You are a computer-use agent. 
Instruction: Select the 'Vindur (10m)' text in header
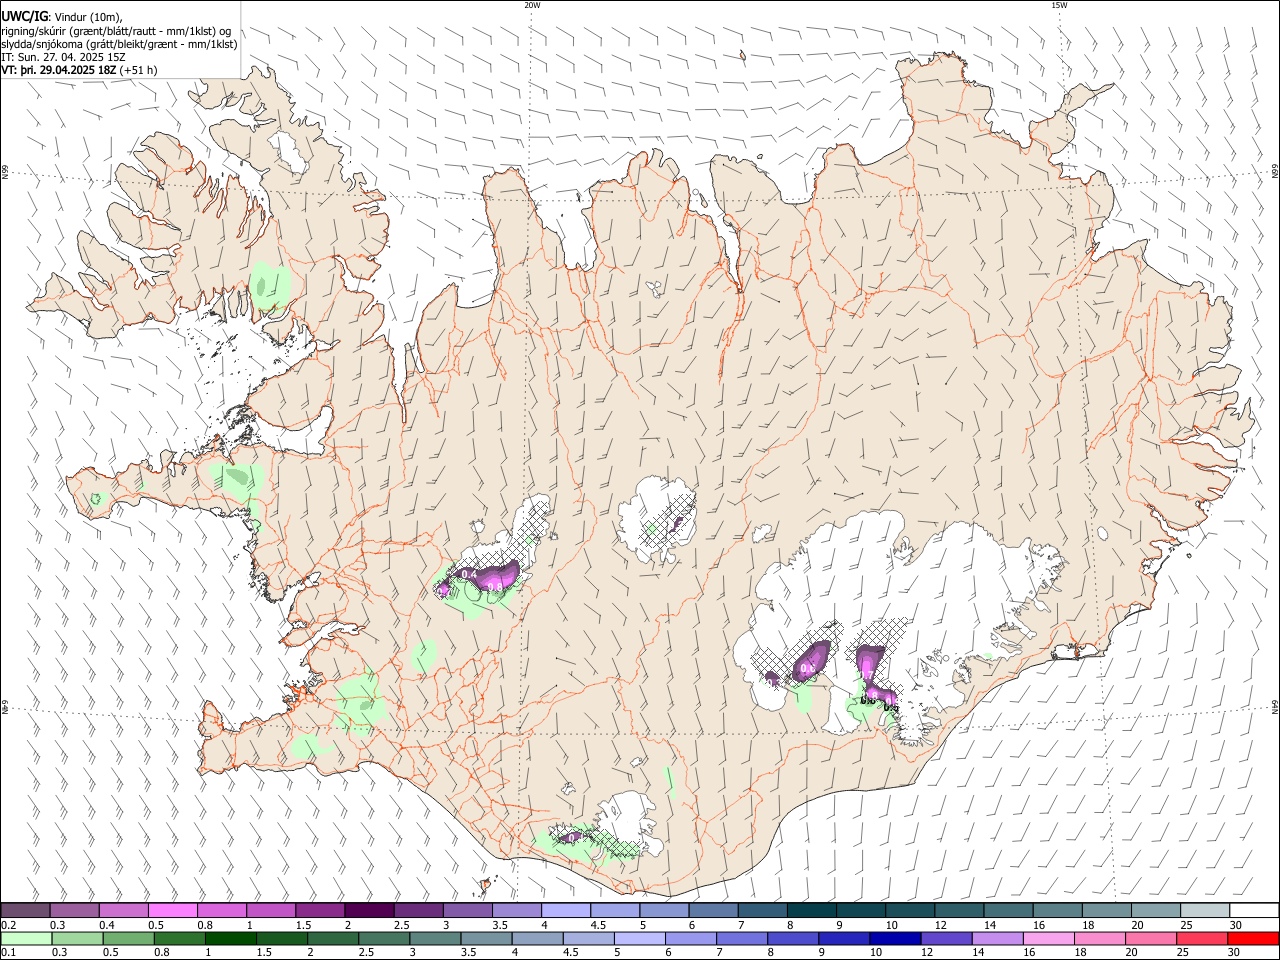pos(87,17)
